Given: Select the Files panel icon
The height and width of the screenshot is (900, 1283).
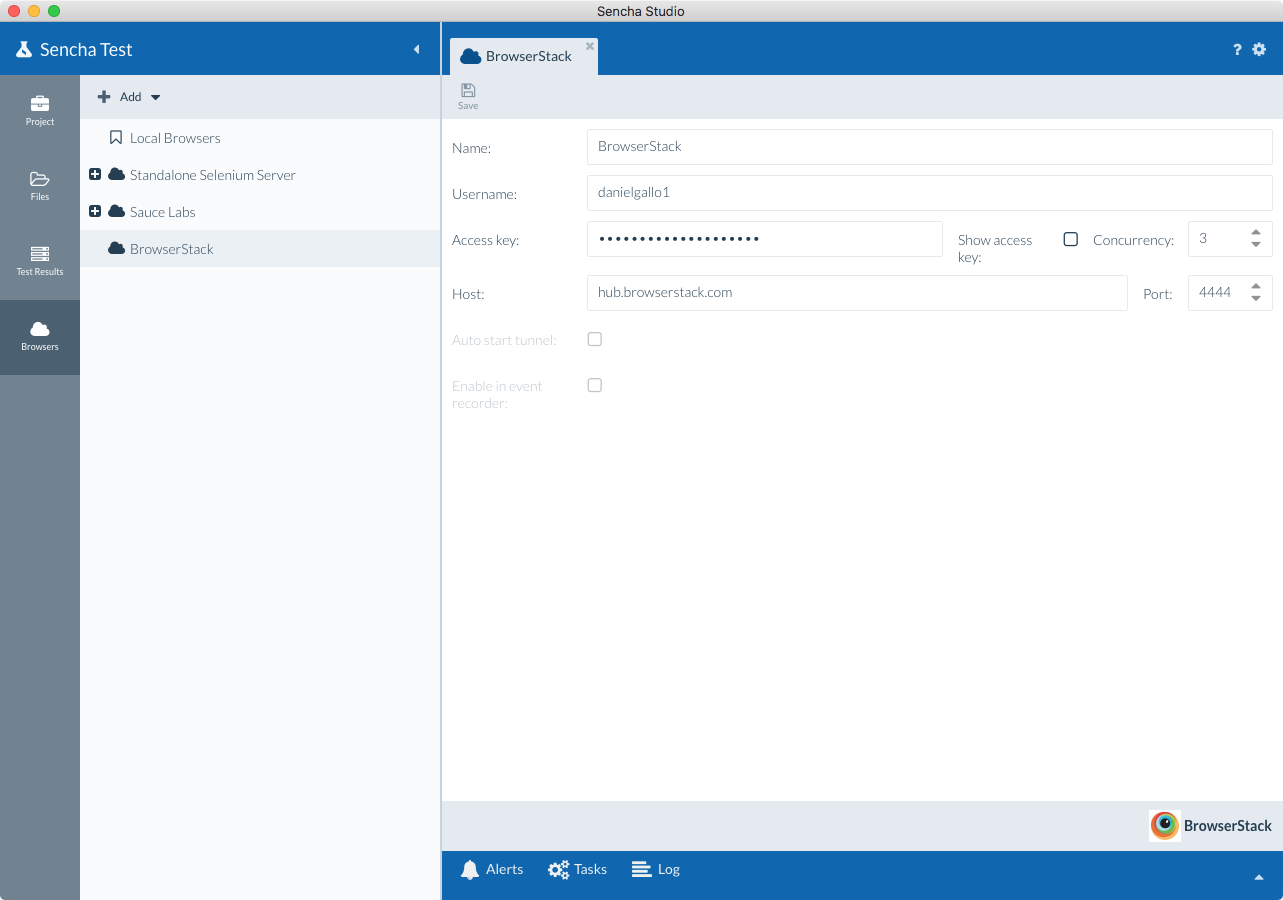Looking at the screenshot, I should click(x=39, y=185).
